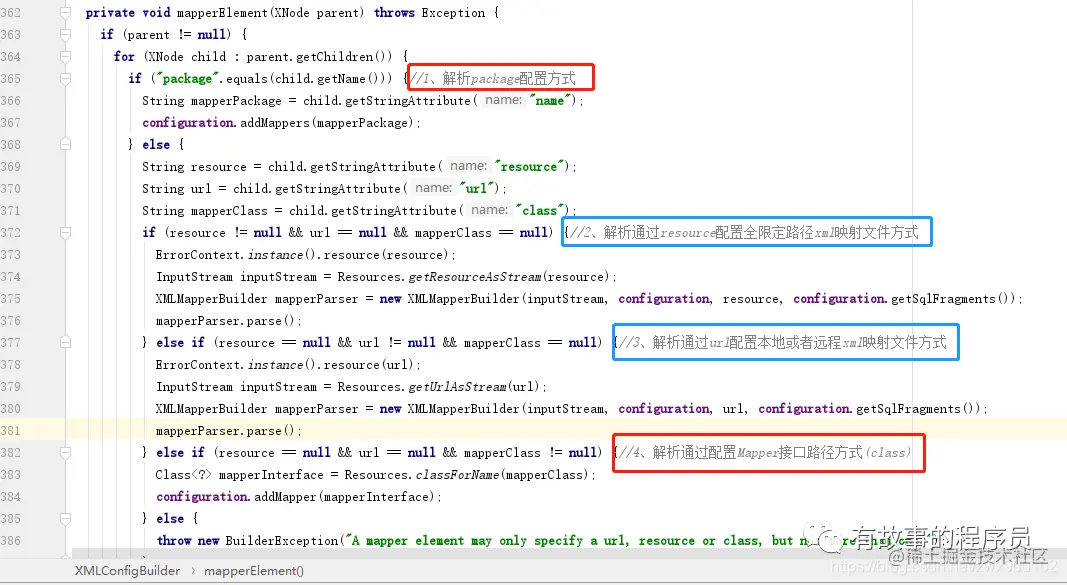1067x585 pixels.
Task: Click getSqlFragments() on line 380
Action: coord(917,409)
